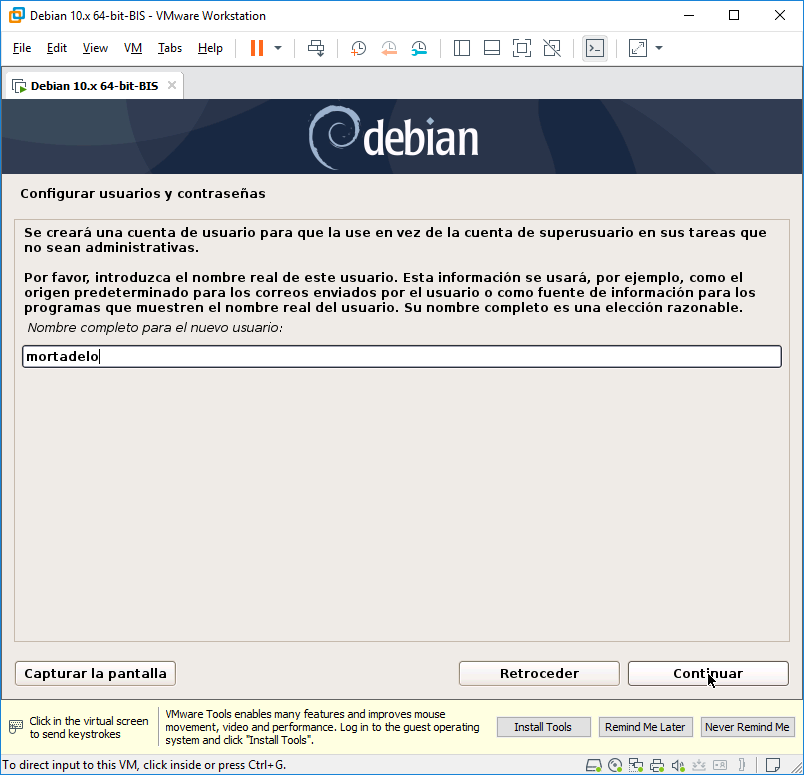This screenshot has height=775, width=804.
Task: Toggle the library sidebar view icon
Action: [x=461, y=48]
